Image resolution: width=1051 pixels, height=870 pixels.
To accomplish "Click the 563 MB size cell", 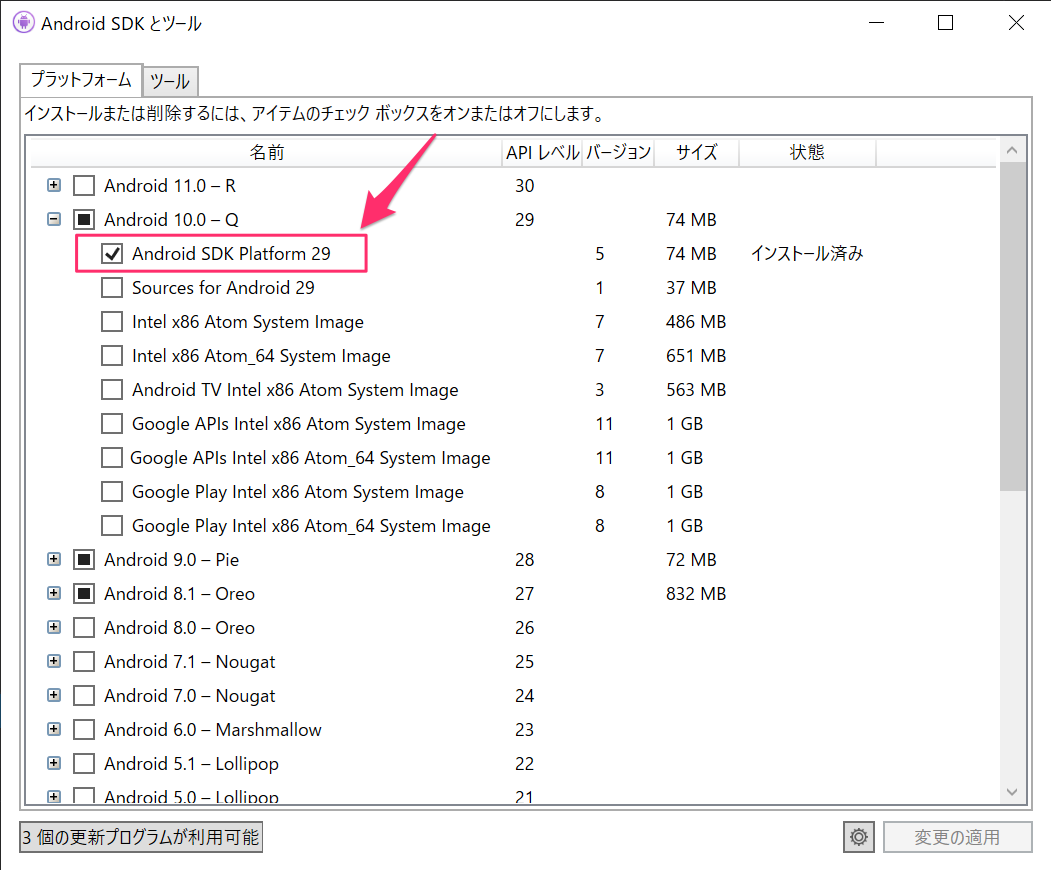I will tap(696, 389).
